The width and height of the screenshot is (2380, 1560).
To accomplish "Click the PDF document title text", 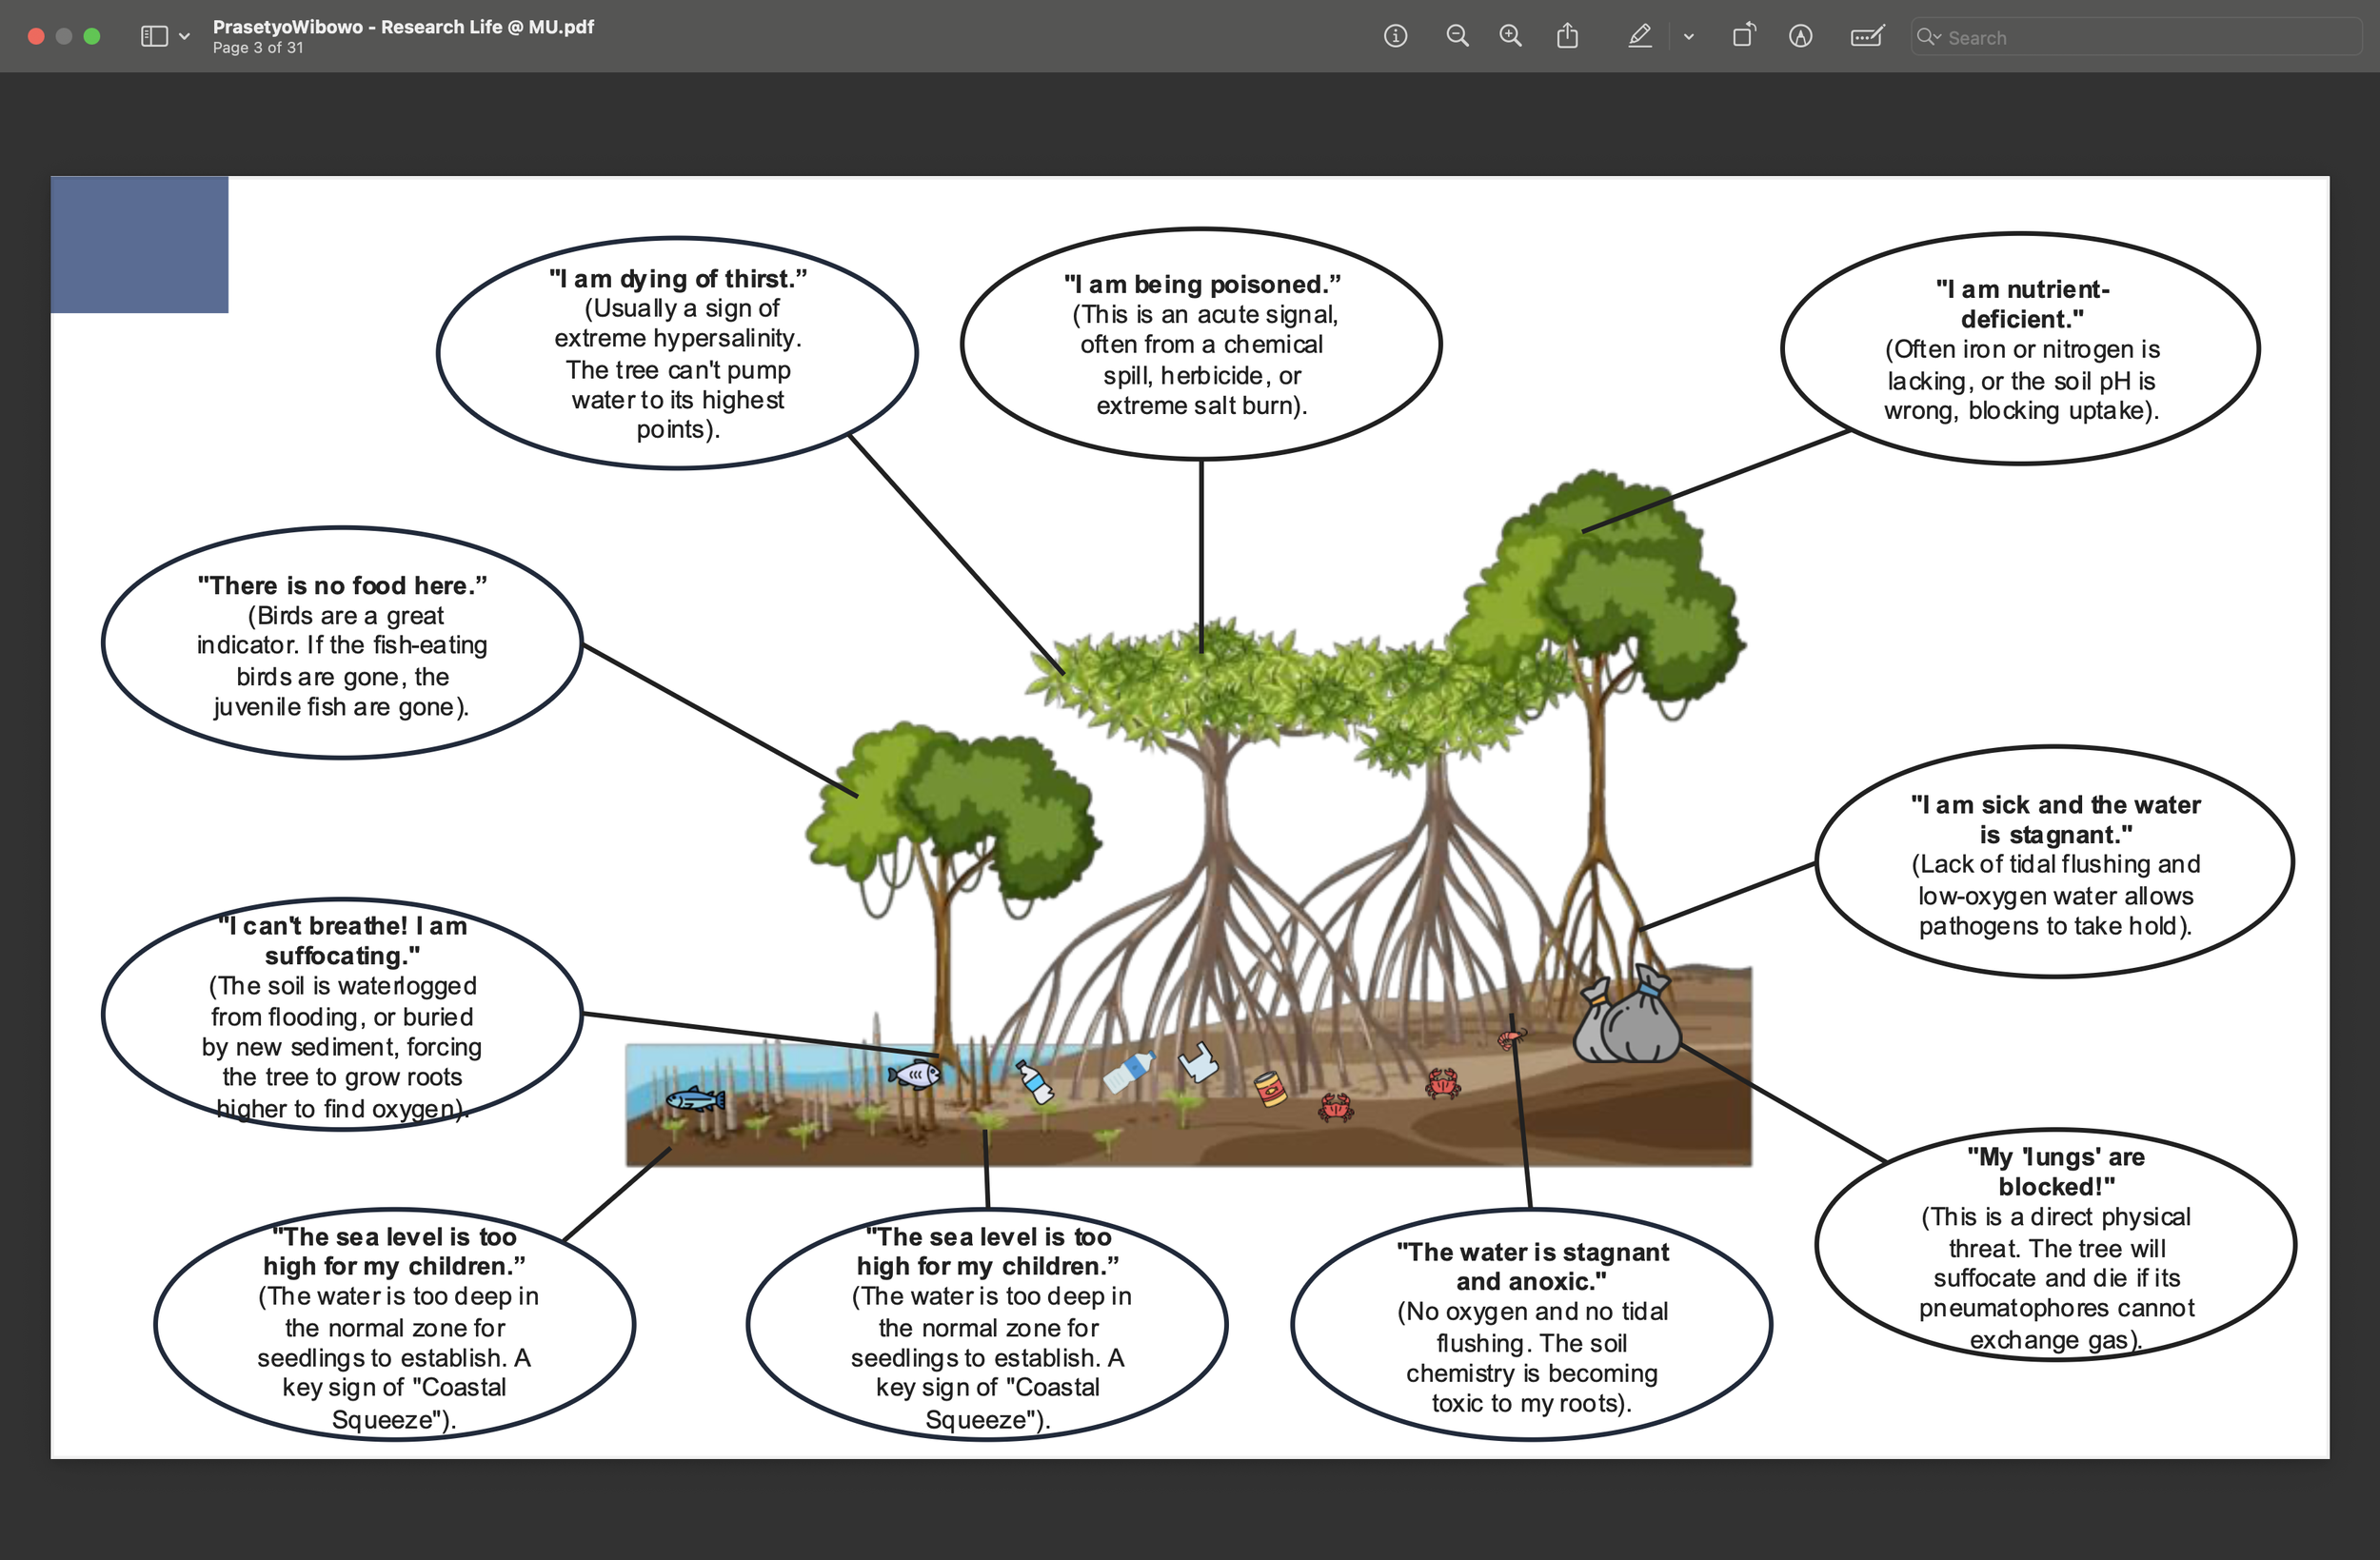I will (403, 27).
